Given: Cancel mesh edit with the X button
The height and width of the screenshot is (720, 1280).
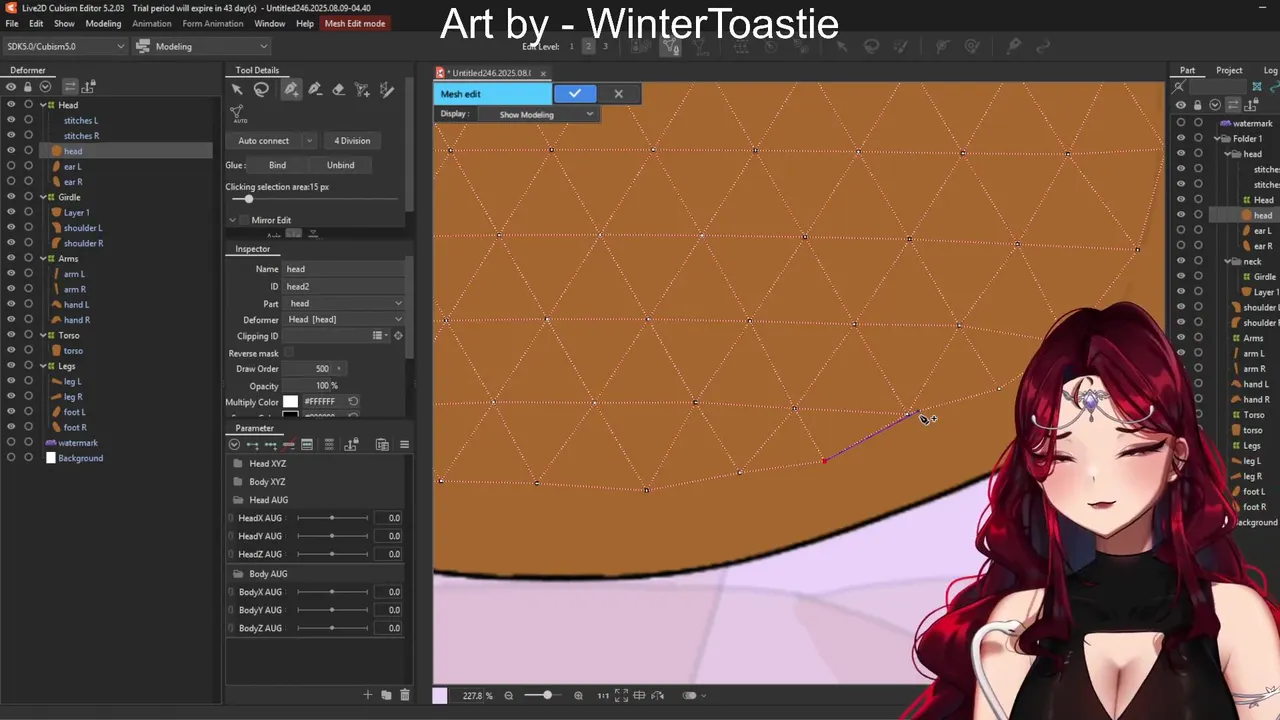Looking at the screenshot, I should tap(618, 94).
